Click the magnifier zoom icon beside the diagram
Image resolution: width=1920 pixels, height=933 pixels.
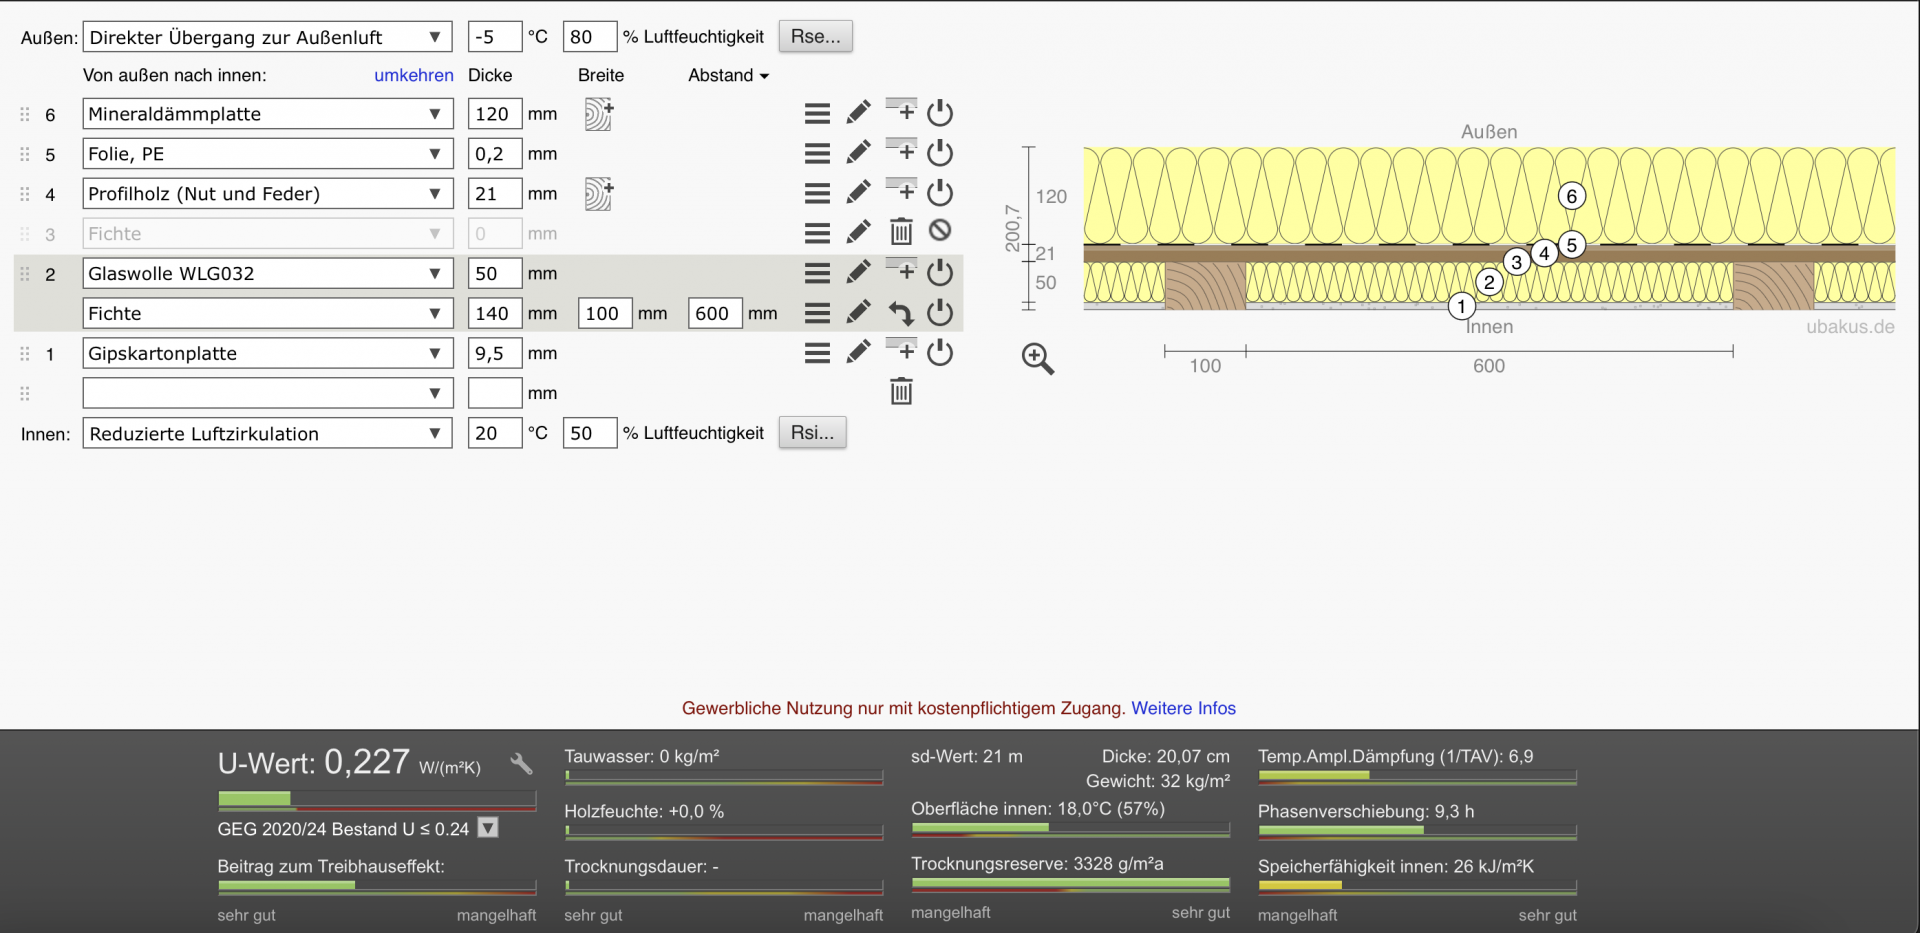click(1037, 358)
